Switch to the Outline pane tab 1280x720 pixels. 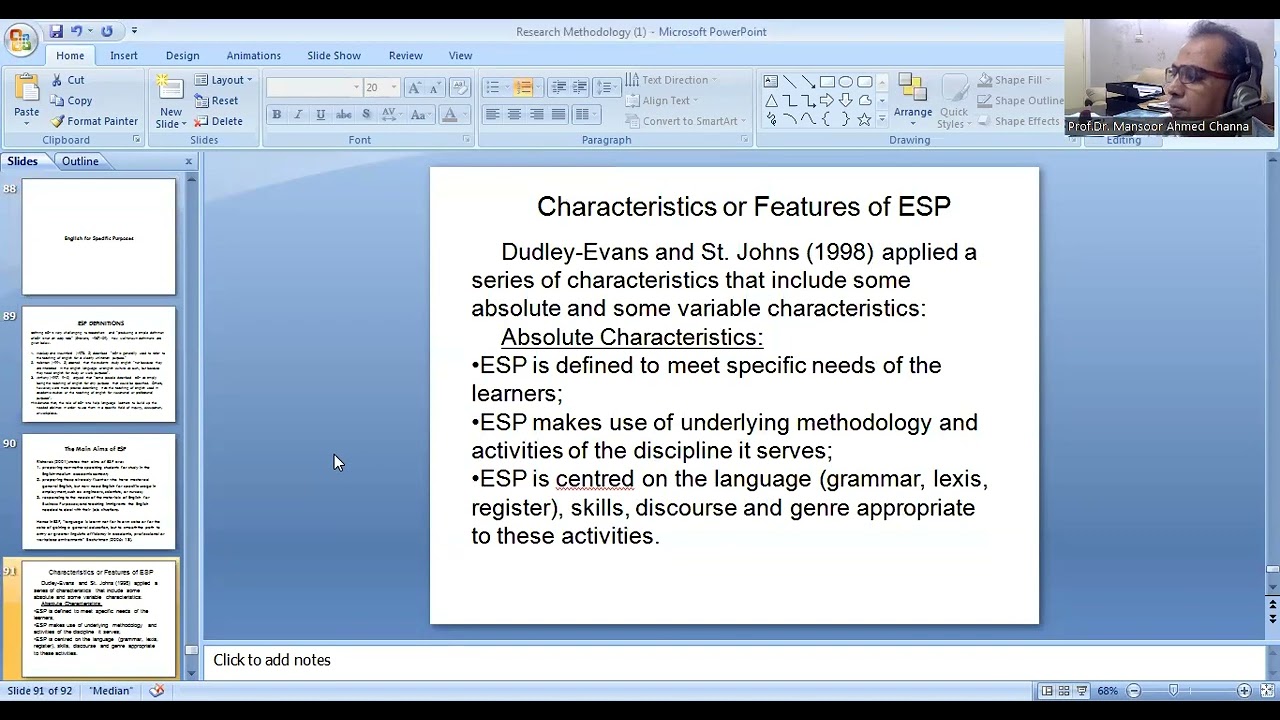(x=80, y=161)
